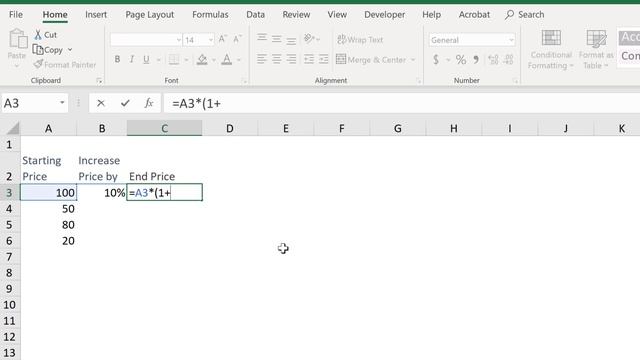Open Format as Table menu
640x360 pixels.
tap(596, 50)
